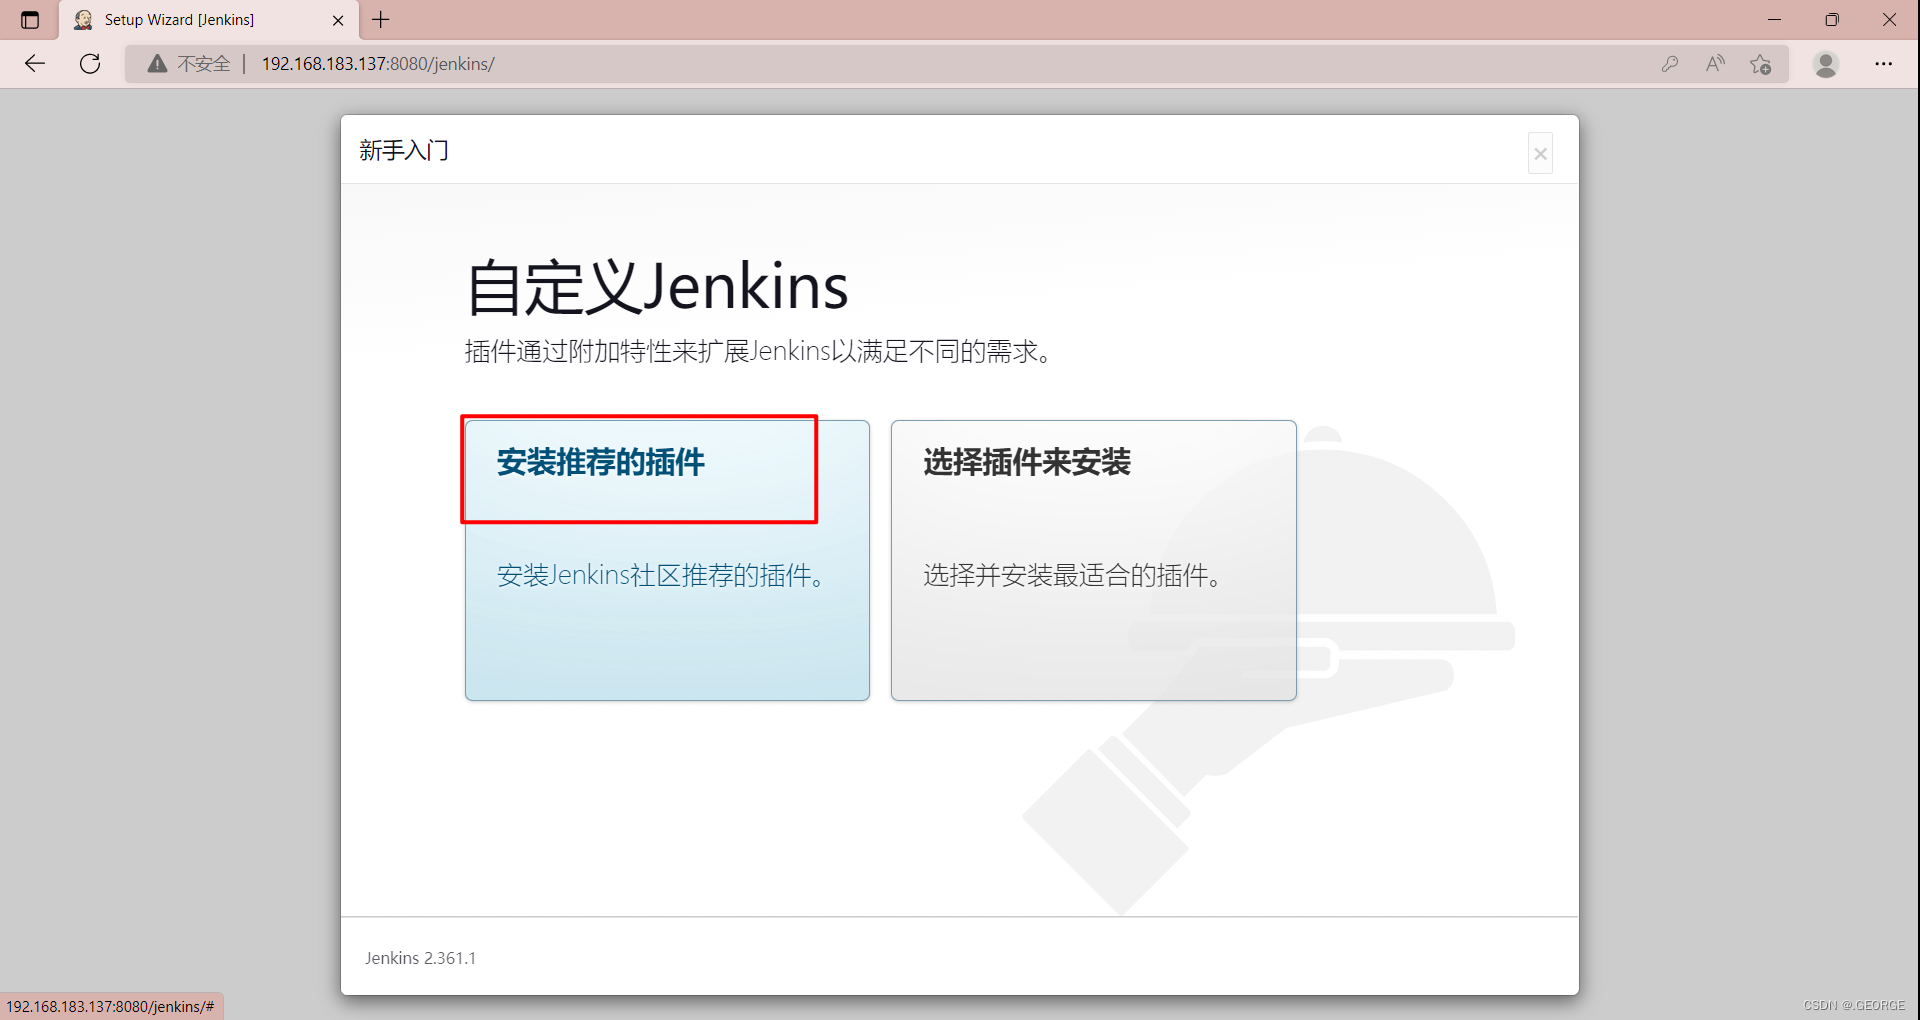Screen dimensions: 1920x1020
Task: Open the saved passwords key icon
Action: tap(1669, 64)
